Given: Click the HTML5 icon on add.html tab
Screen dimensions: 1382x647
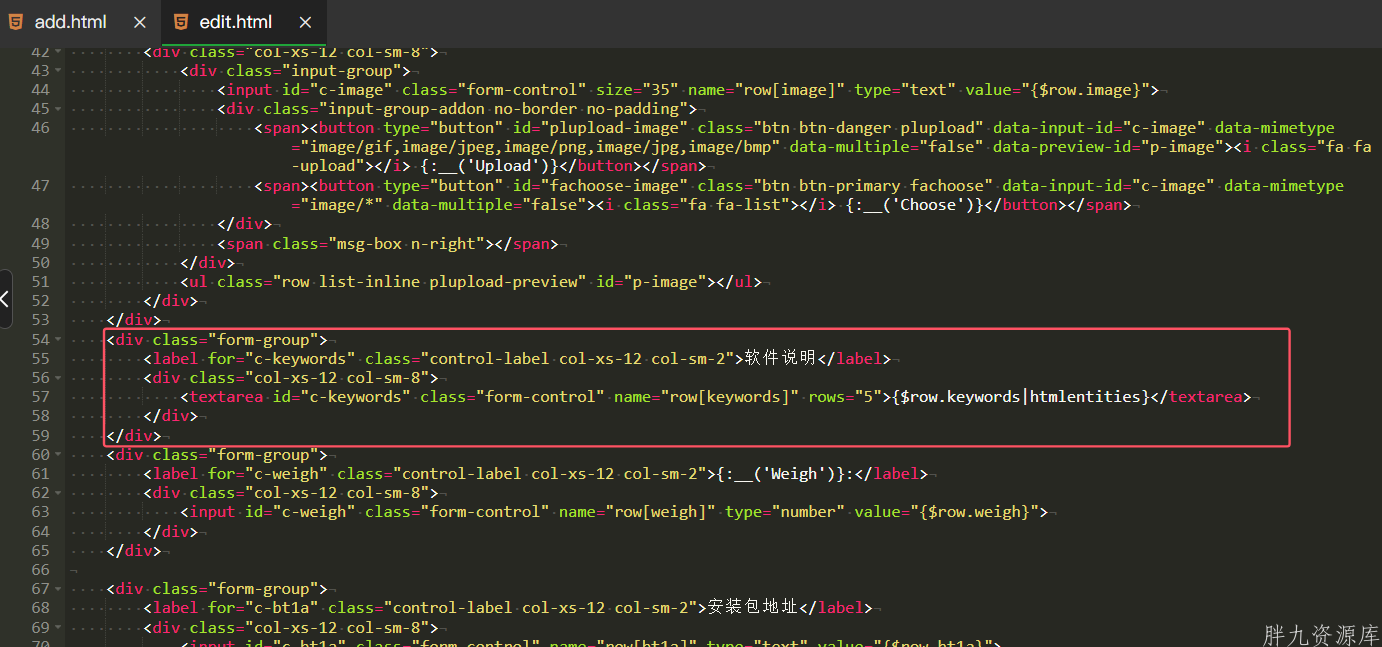Looking at the screenshot, I should point(16,22).
